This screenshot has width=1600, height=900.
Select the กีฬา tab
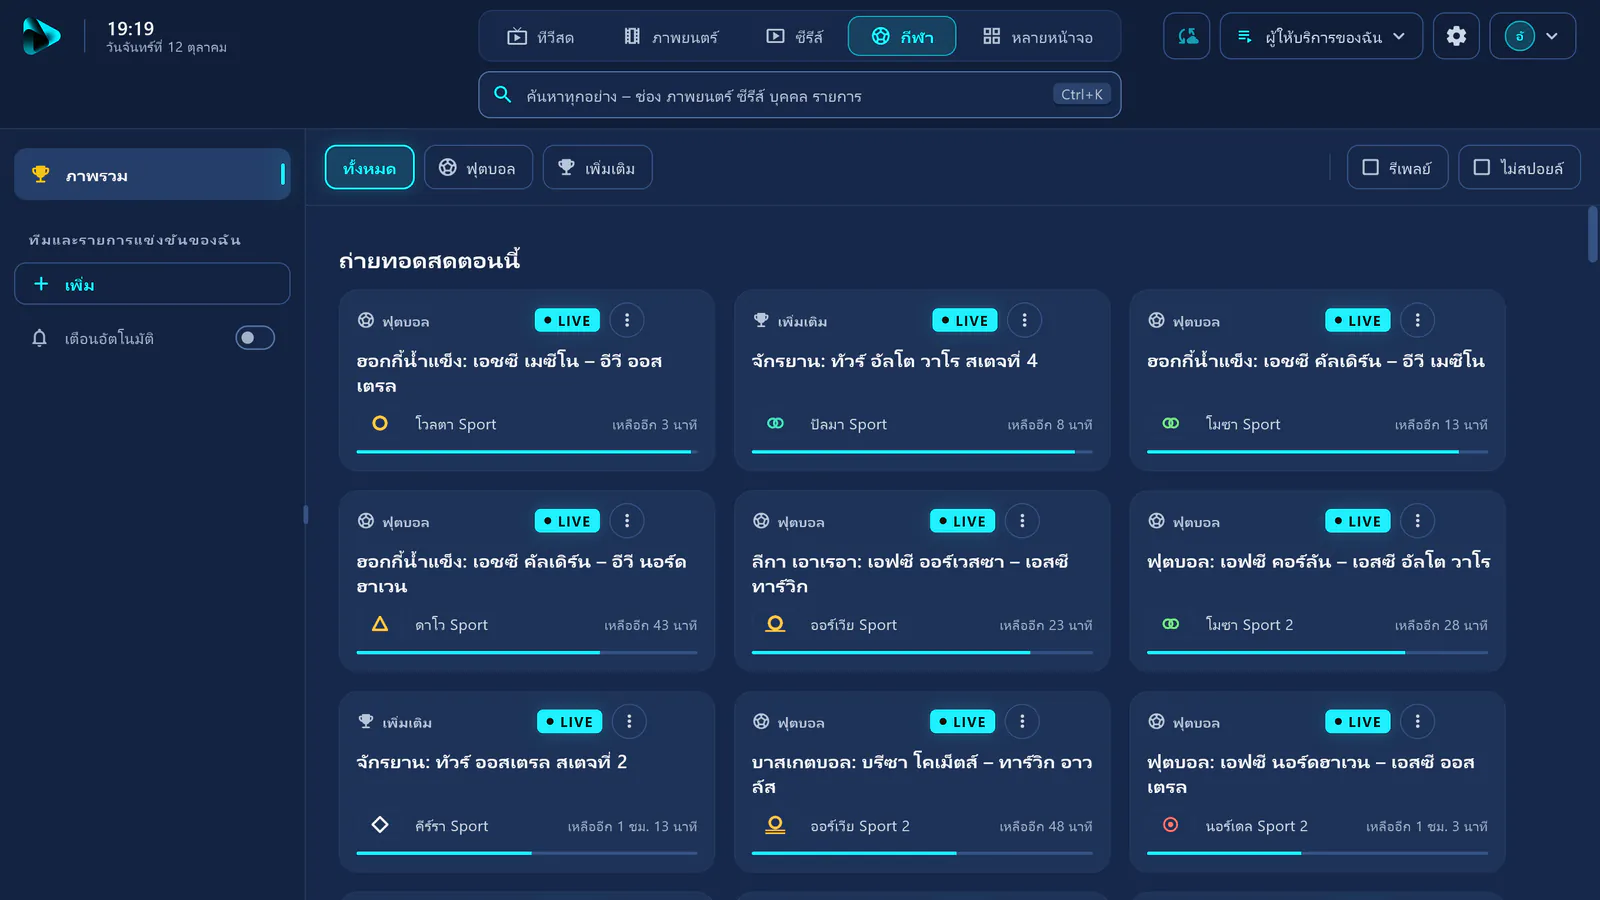pyautogui.click(x=902, y=37)
